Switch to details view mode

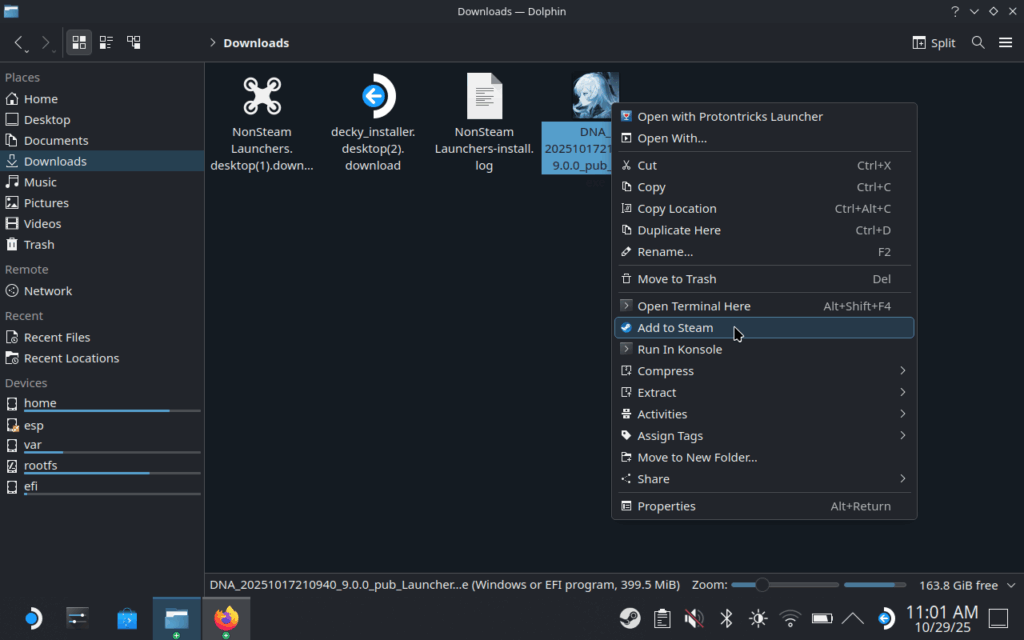134,42
